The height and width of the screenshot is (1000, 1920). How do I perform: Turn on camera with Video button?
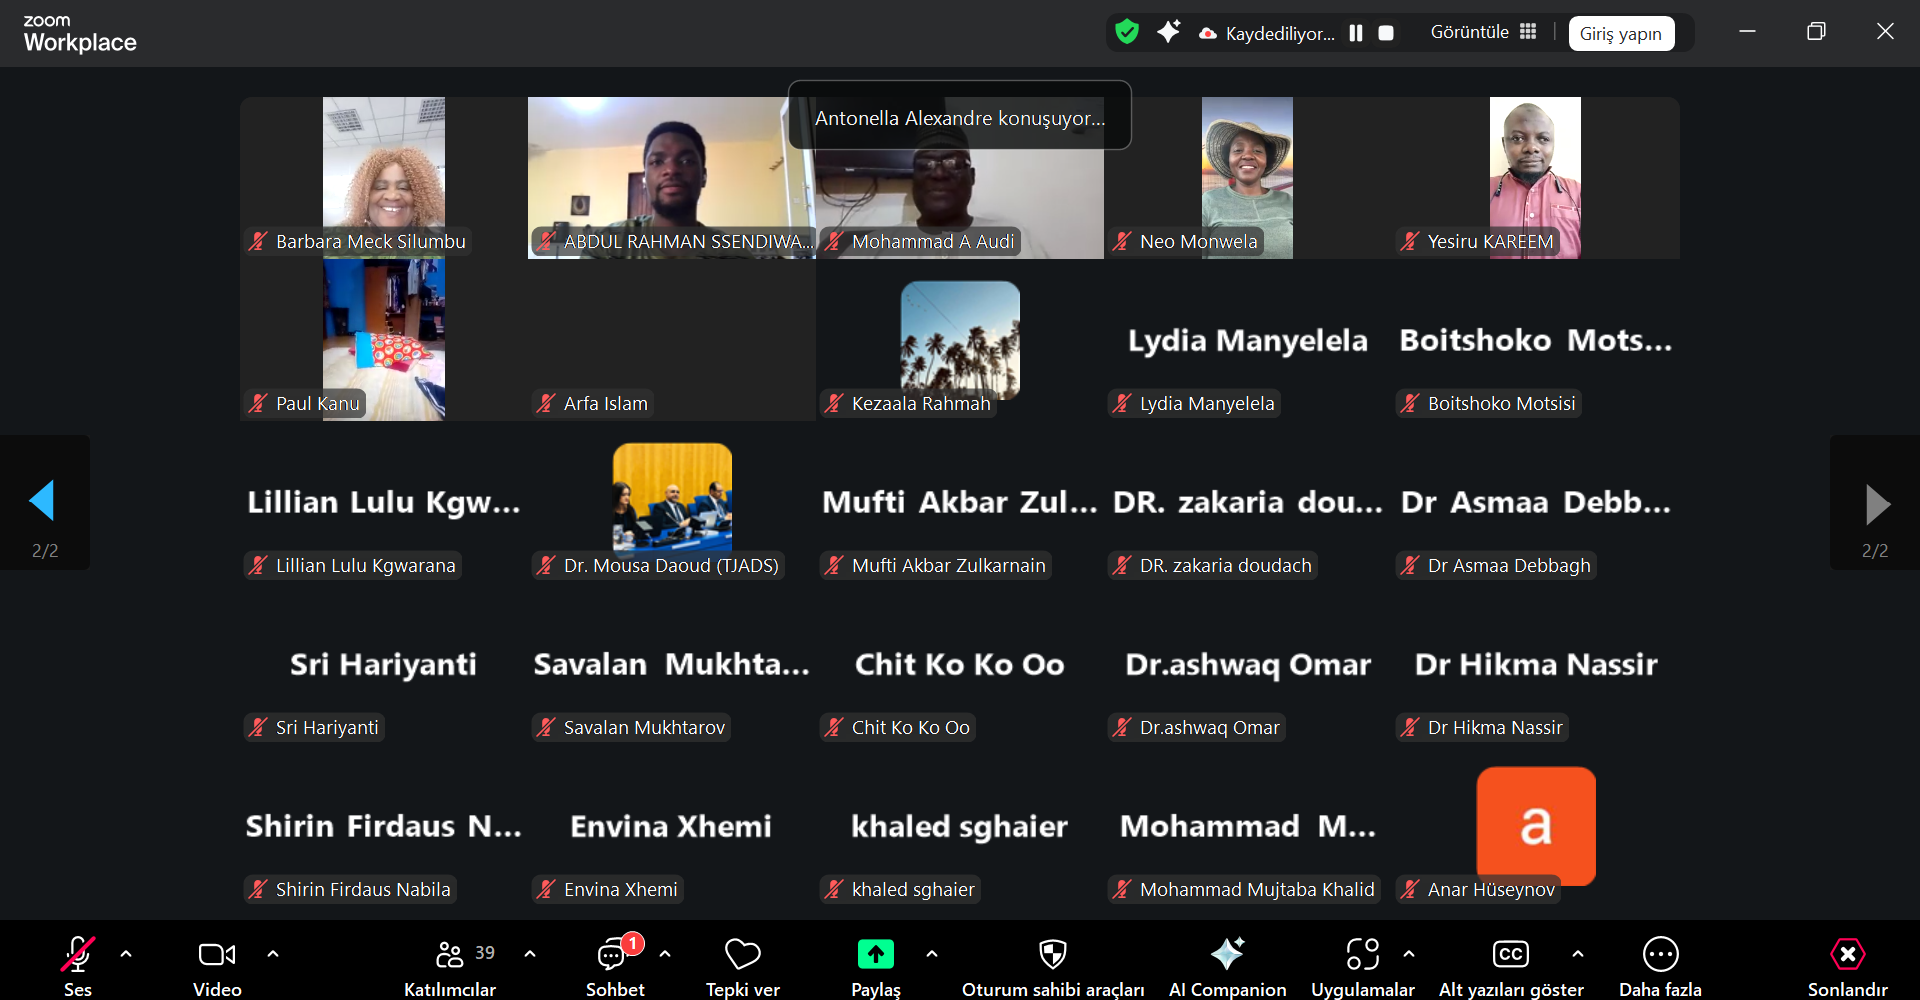point(217,955)
